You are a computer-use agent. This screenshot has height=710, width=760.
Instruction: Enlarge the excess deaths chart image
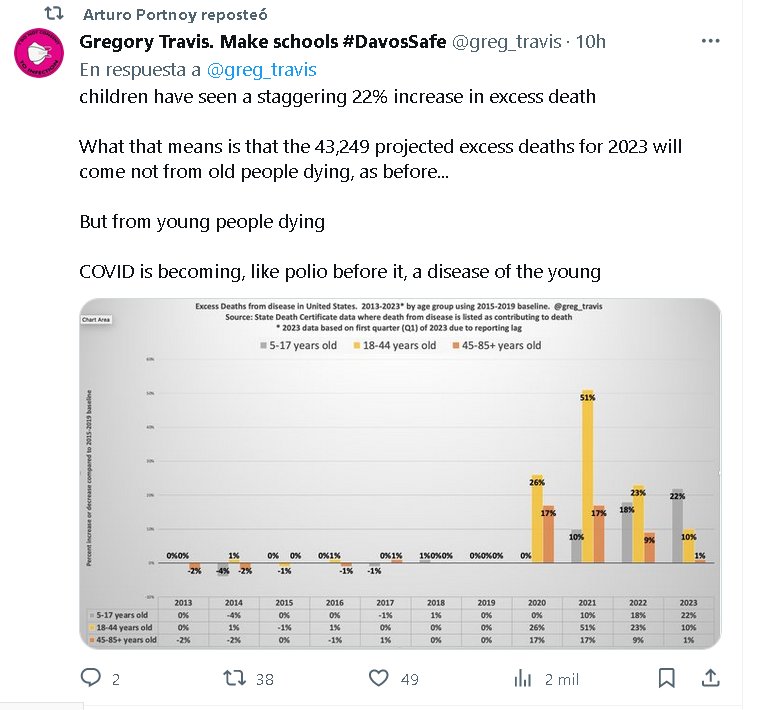point(400,473)
